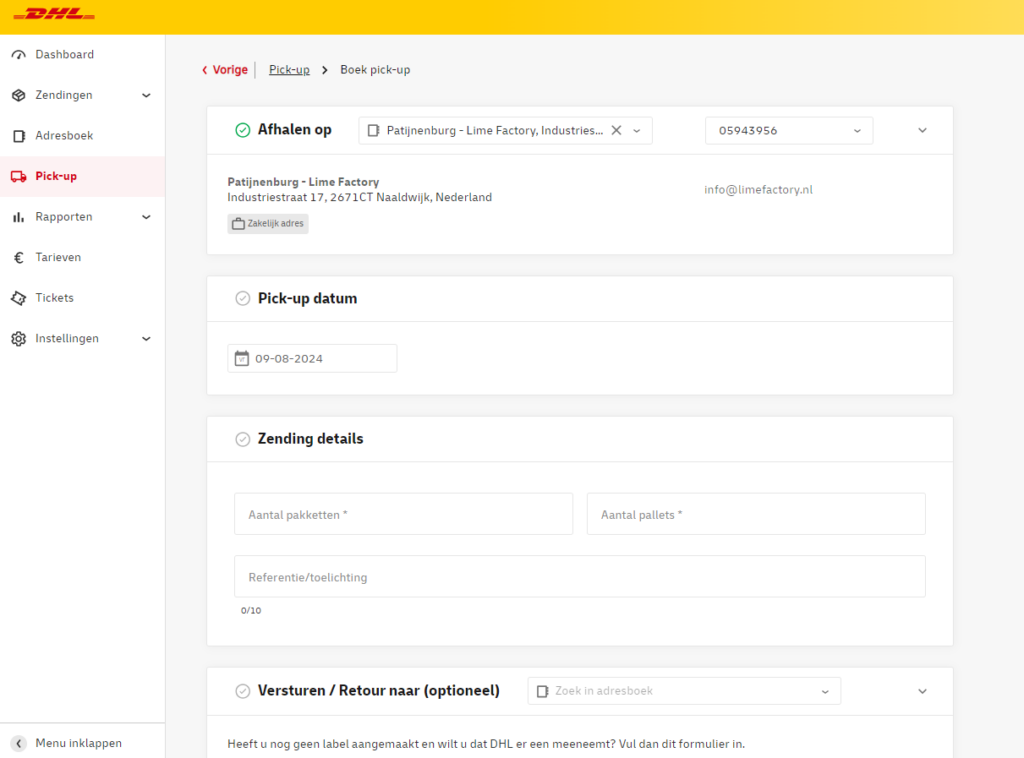The height and width of the screenshot is (758, 1024).
Task: Click the Aantal pakketten input field
Action: (403, 514)
